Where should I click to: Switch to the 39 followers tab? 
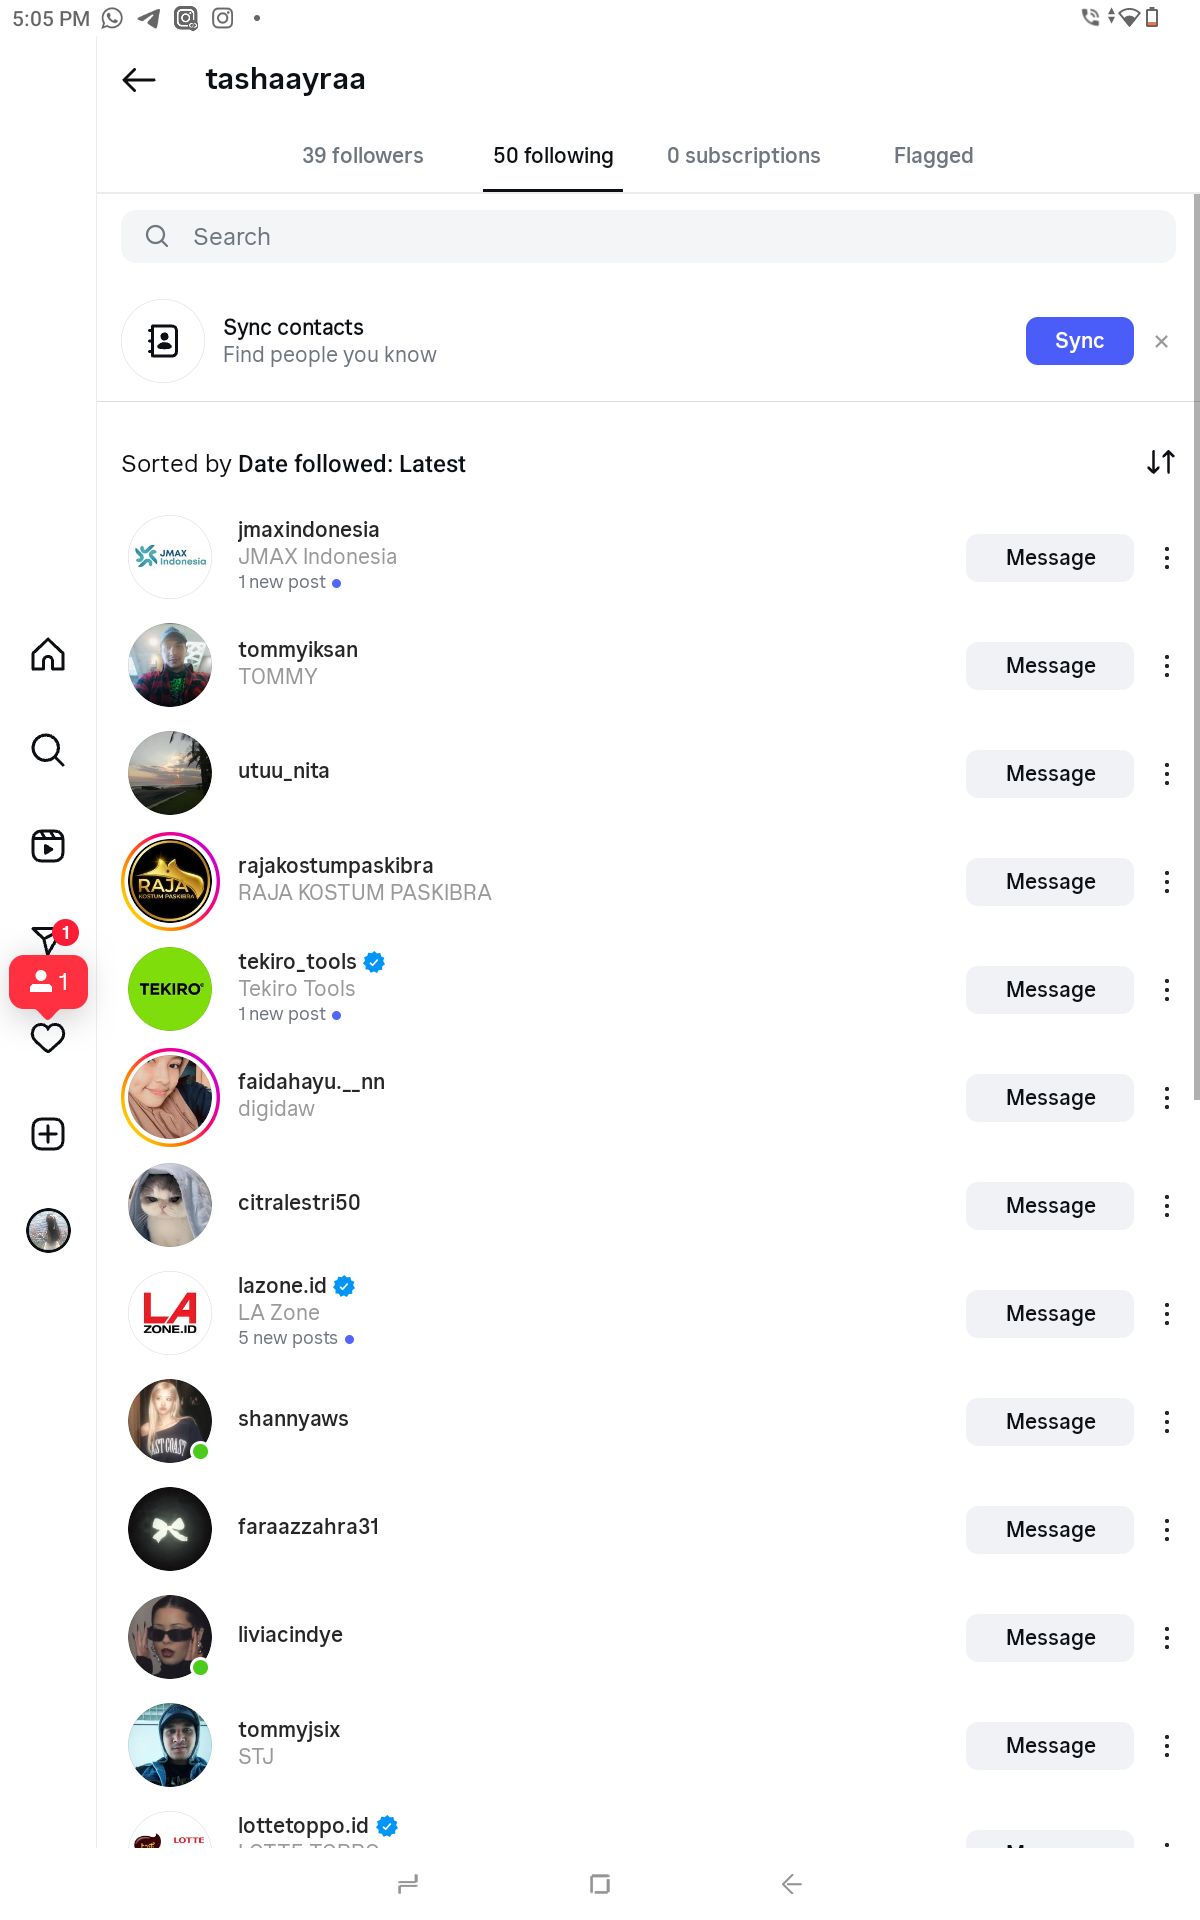[363, 156]
